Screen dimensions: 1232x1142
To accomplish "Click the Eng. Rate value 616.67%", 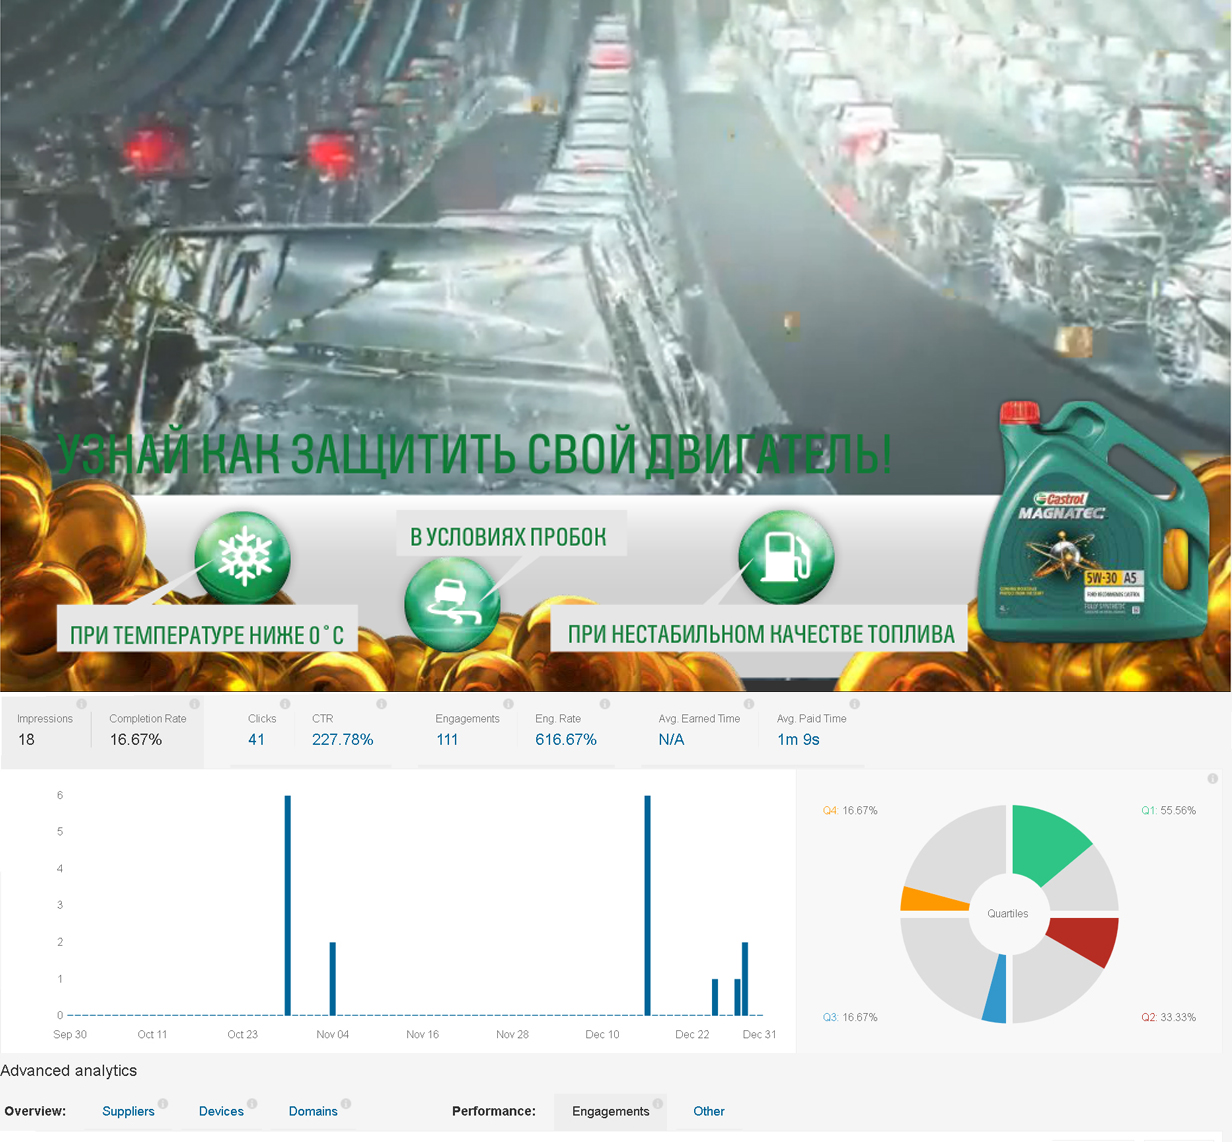I will tap(566, 740).
